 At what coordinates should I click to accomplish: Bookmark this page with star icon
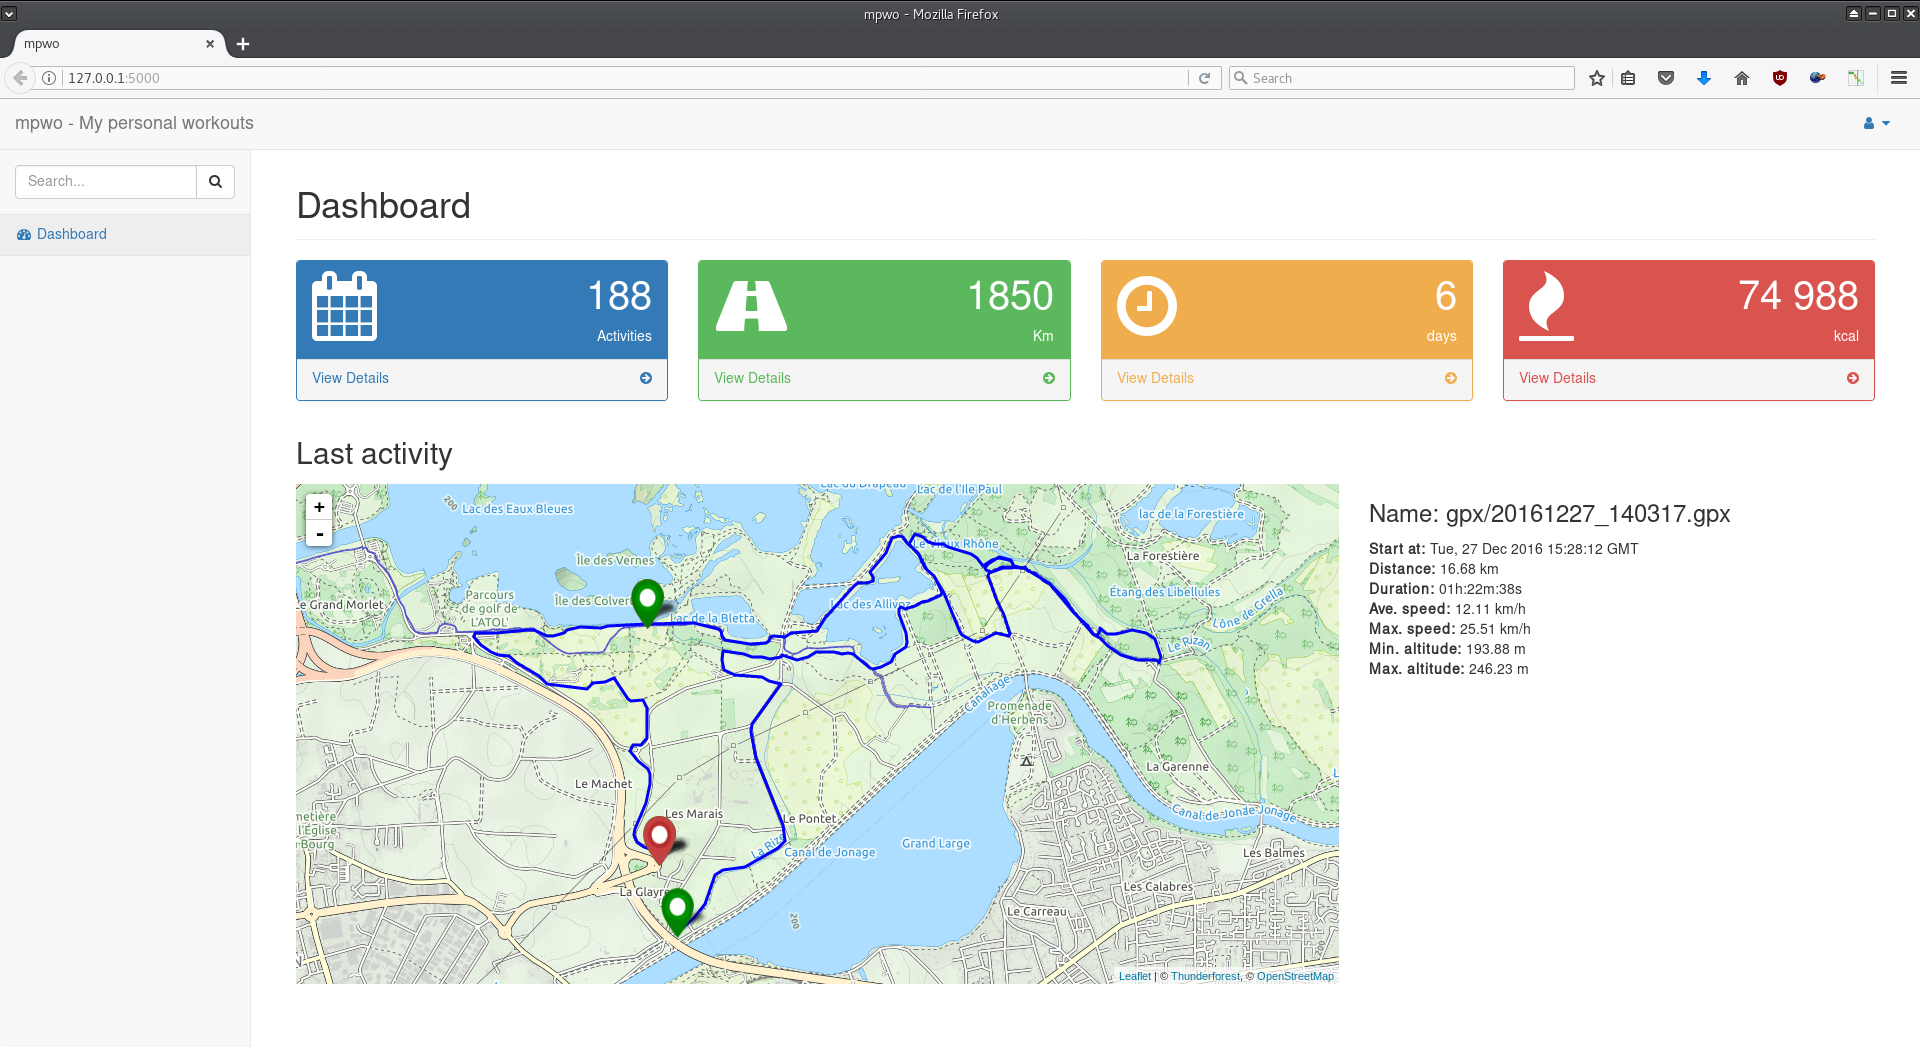[1597, 78]
